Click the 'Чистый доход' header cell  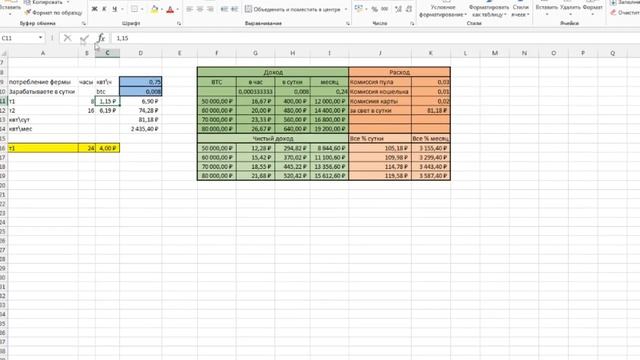[273, 138]
